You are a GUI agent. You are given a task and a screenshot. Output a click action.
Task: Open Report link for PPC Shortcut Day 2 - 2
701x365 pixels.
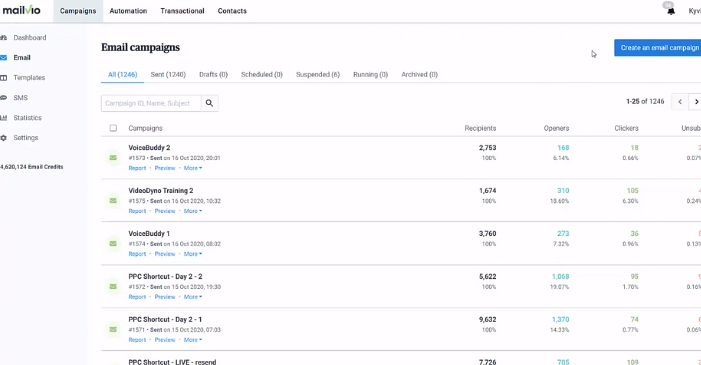(137, 297)
